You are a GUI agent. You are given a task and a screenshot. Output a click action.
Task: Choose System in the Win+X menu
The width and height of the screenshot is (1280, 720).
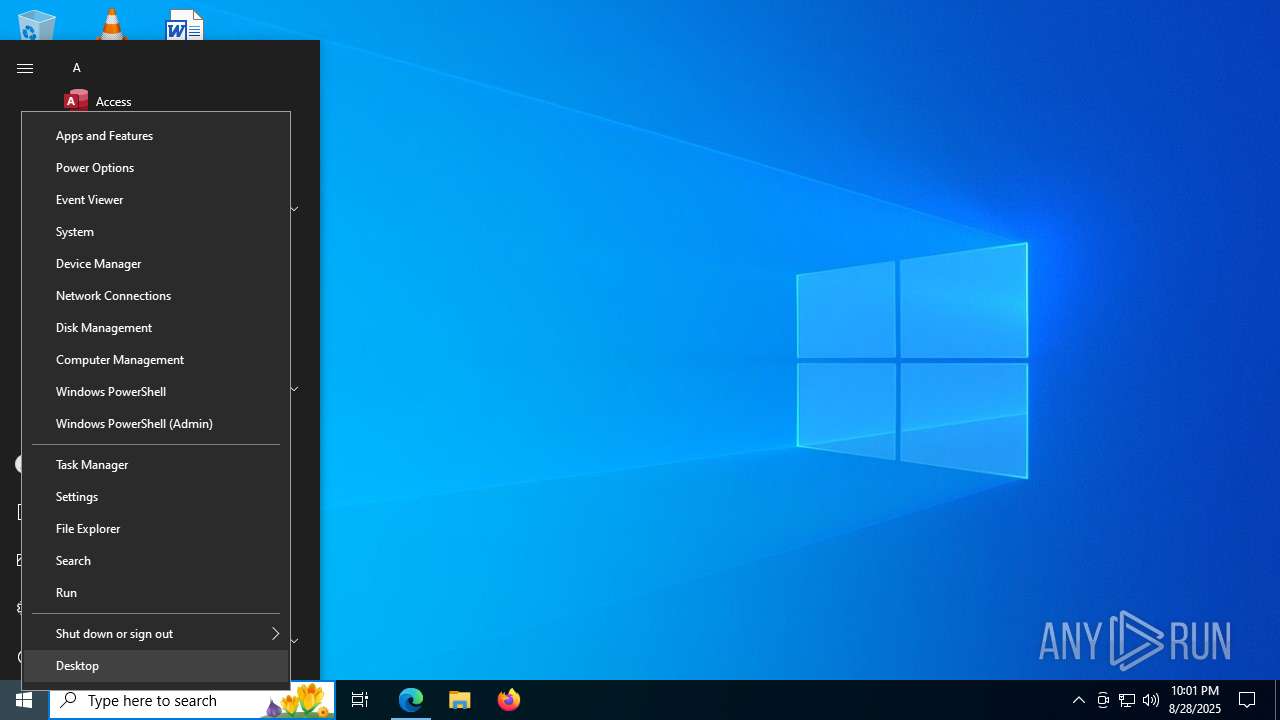156,231
